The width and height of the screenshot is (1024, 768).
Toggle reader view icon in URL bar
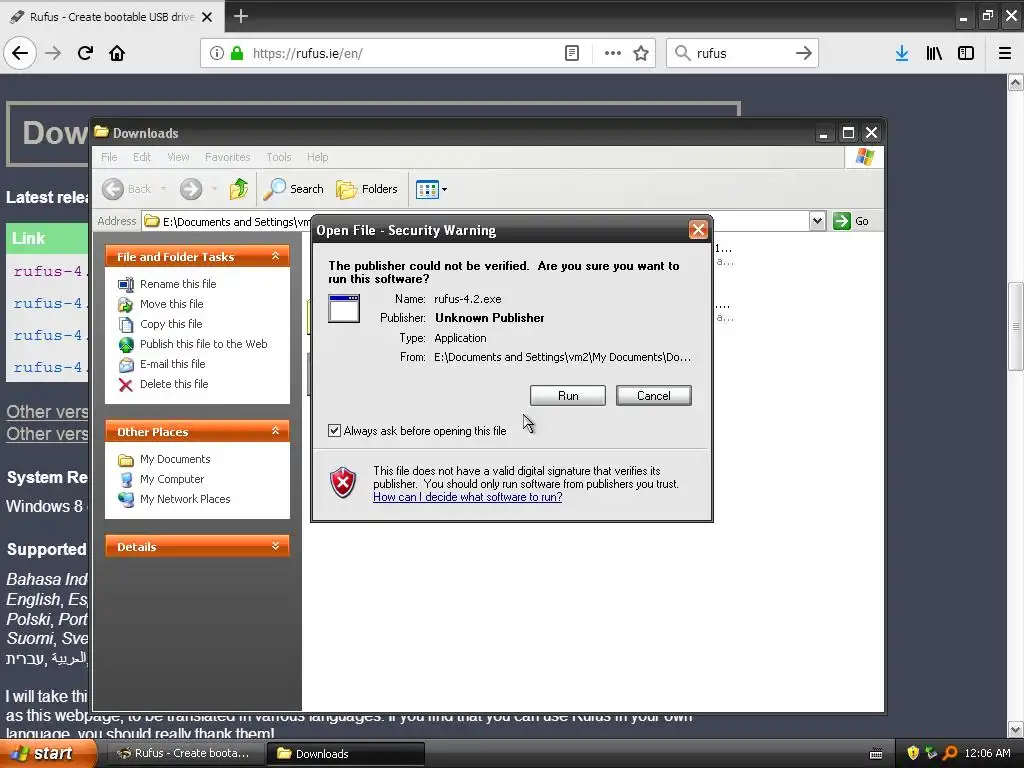571,53
